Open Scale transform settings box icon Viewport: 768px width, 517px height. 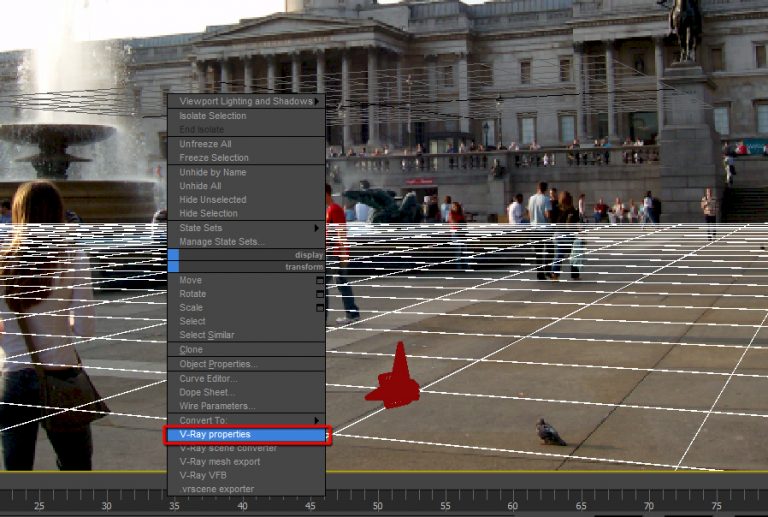click(x=320, y=308)
